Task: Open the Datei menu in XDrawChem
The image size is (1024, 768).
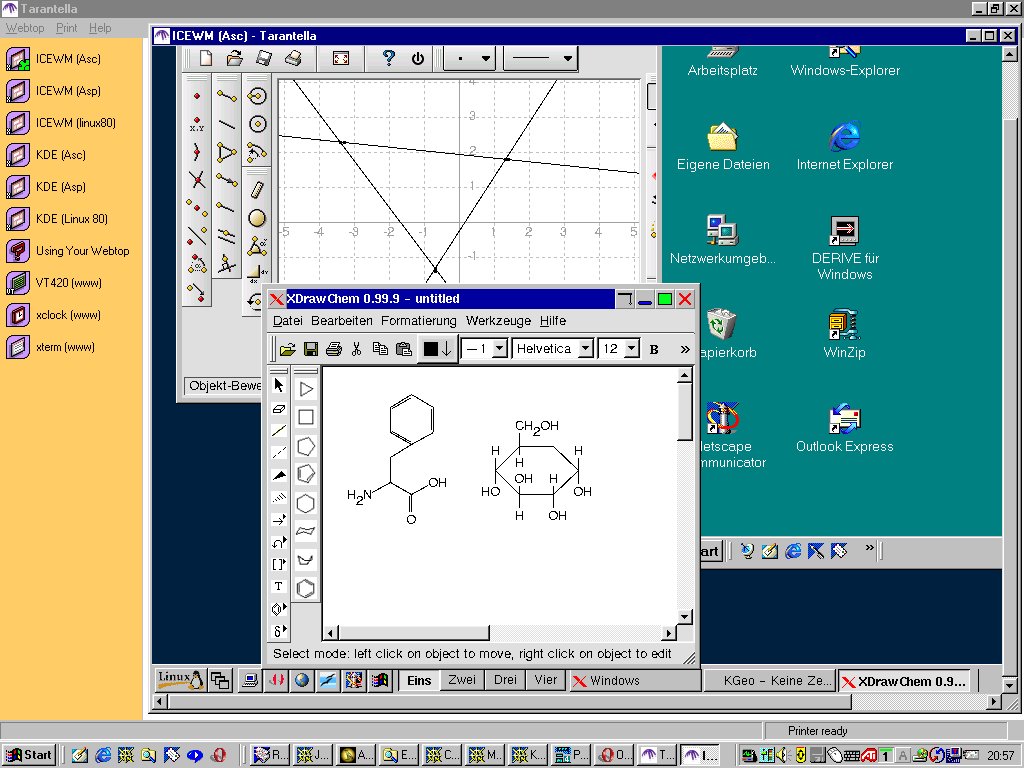Action: pyautogui.click(x=287, y=321)
